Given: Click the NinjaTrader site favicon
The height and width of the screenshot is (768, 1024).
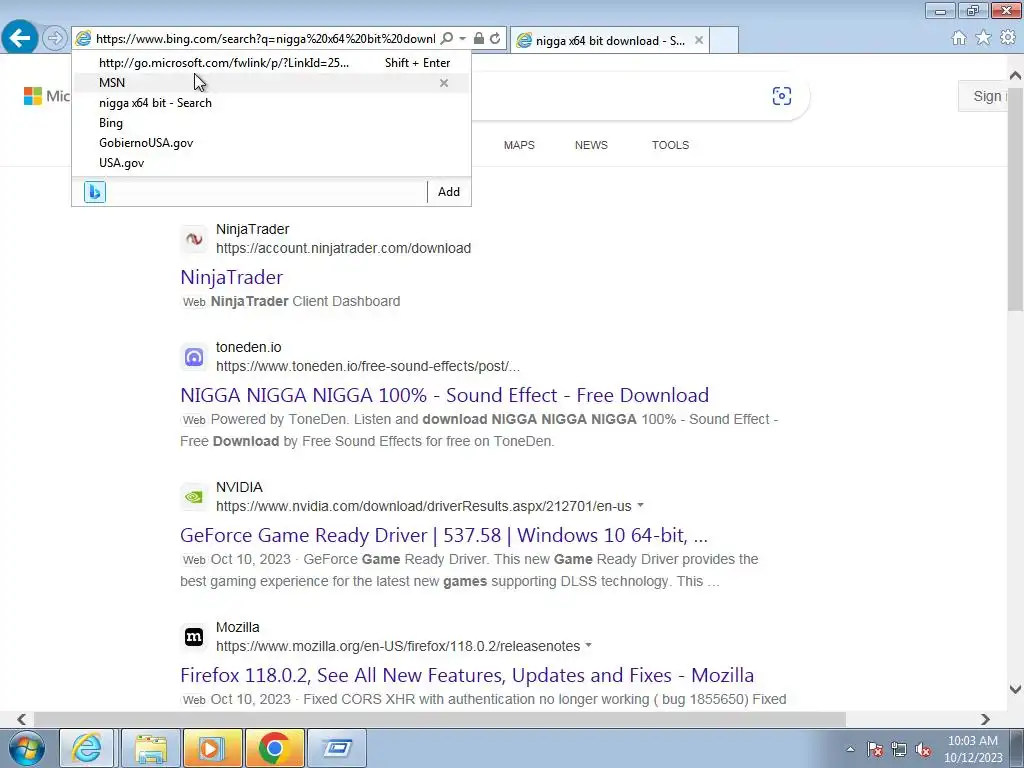Looking at the screenshot, I should pyautogui.click(x=194, y=239).
